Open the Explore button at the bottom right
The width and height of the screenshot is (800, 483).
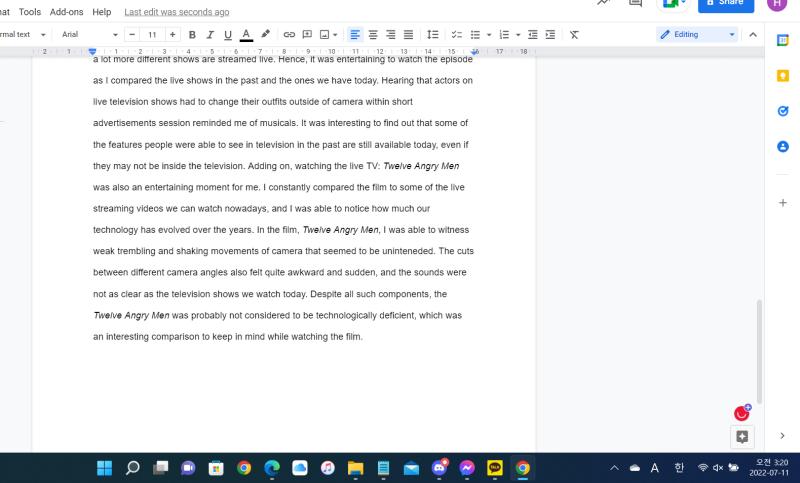[x=742, y=437]
